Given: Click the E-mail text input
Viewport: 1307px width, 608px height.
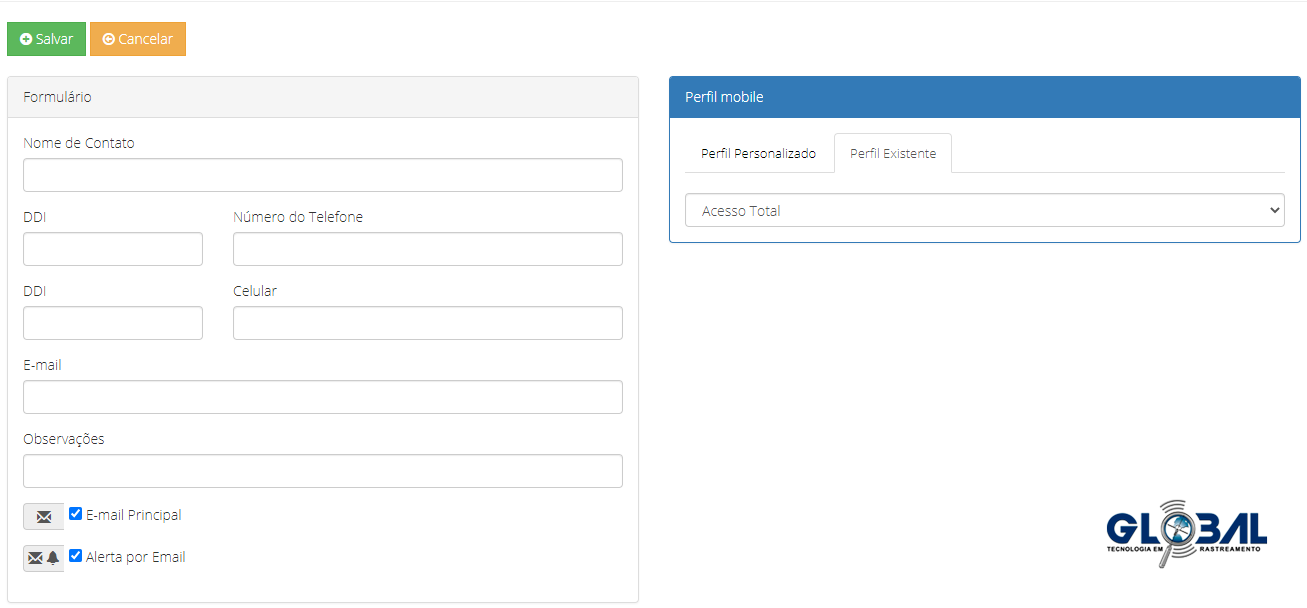Looking at the screenshot, I should click(x=322, y=397).
